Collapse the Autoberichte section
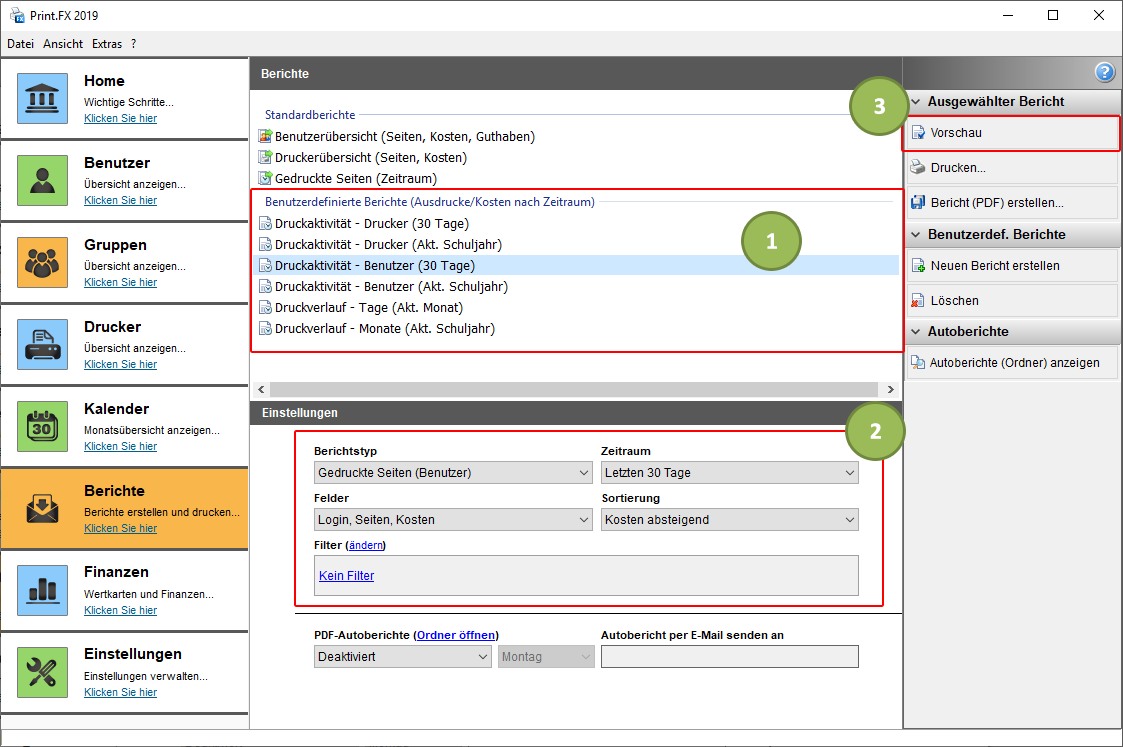Screen dimensions: 1123x747 [916, 332]
